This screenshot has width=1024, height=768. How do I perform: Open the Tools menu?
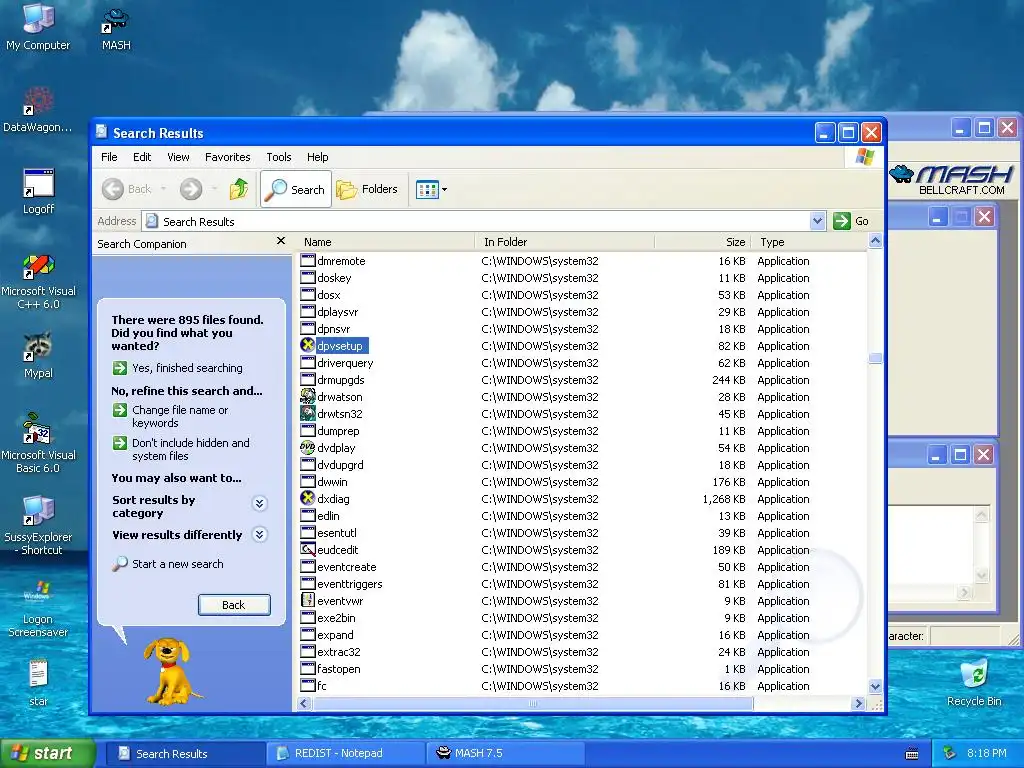tap(278, 157)
